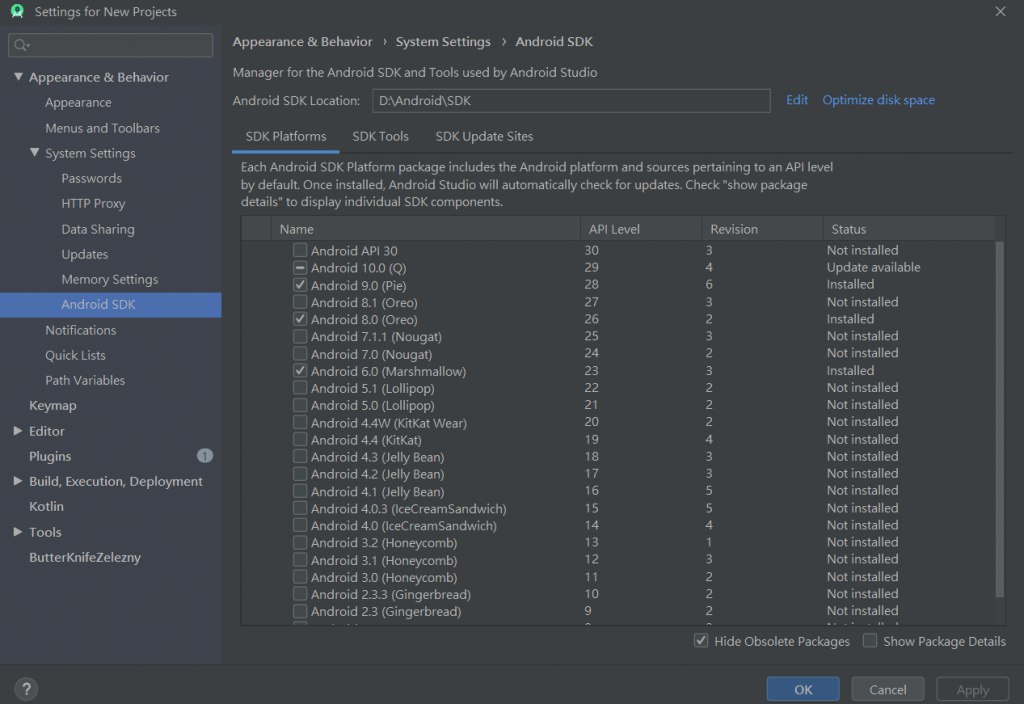
Task: Select the Android 5.0 (Lollipop) row name
Action: pyautogui.click(x=372, y=405)
